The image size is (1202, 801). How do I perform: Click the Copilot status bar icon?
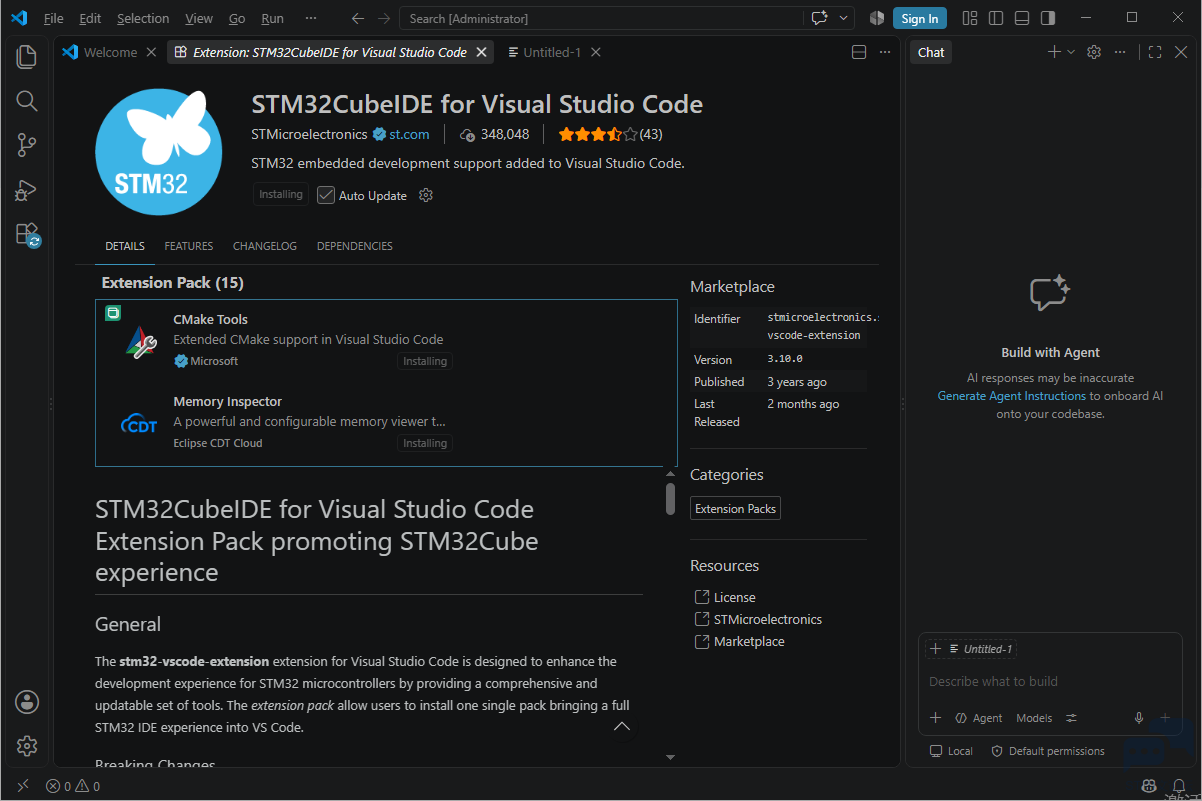click(1150, 786)
